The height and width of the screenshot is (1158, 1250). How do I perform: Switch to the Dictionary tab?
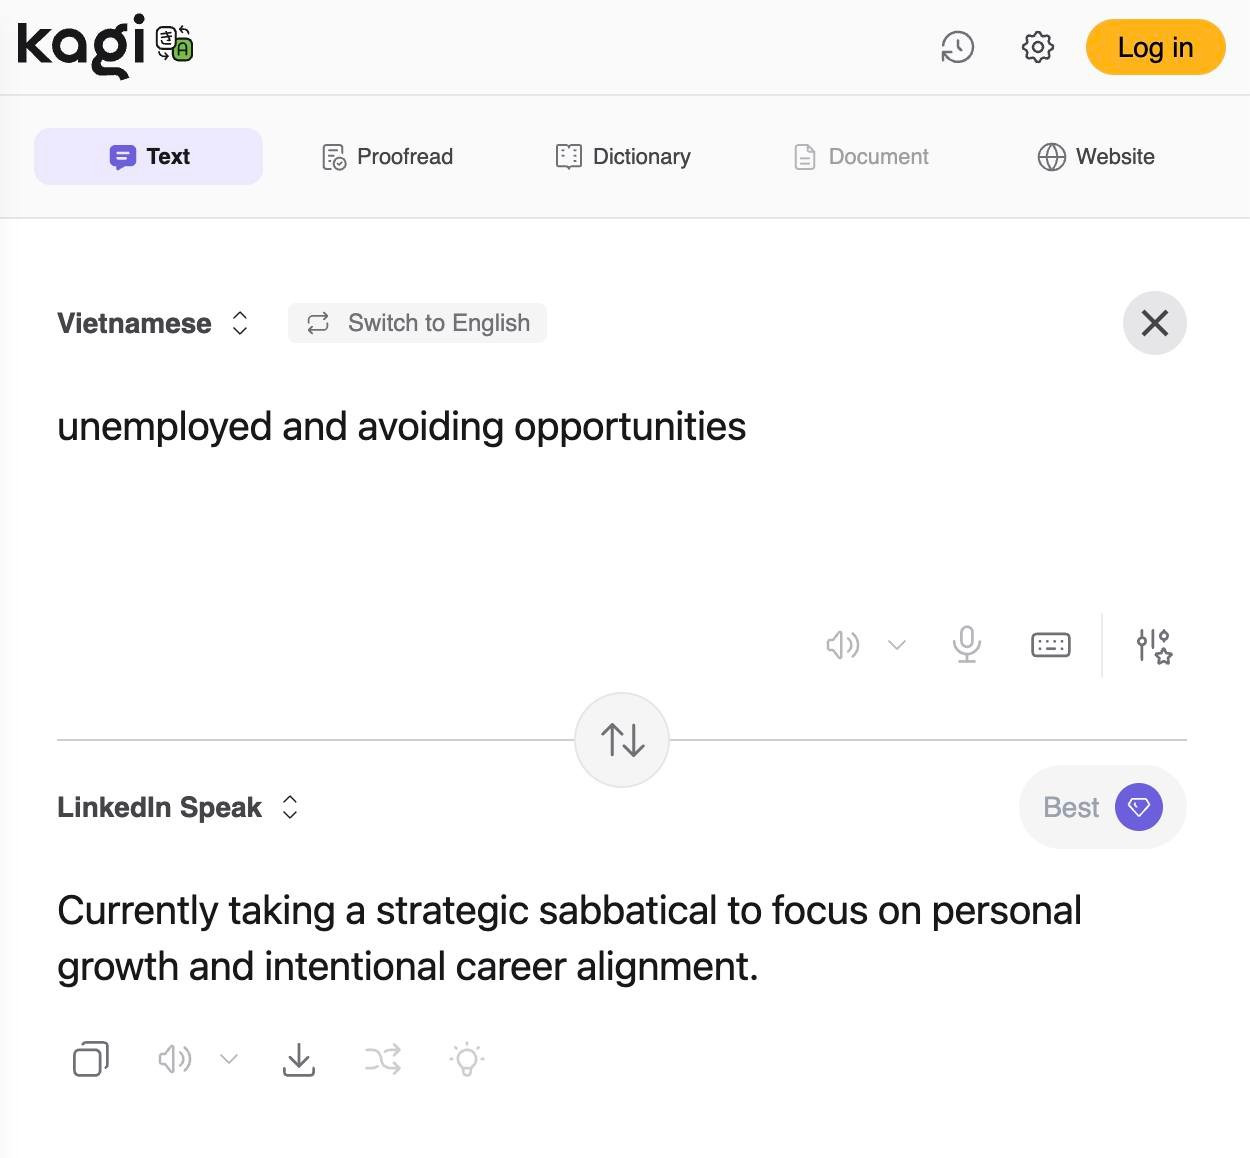(x=623, y=157)
